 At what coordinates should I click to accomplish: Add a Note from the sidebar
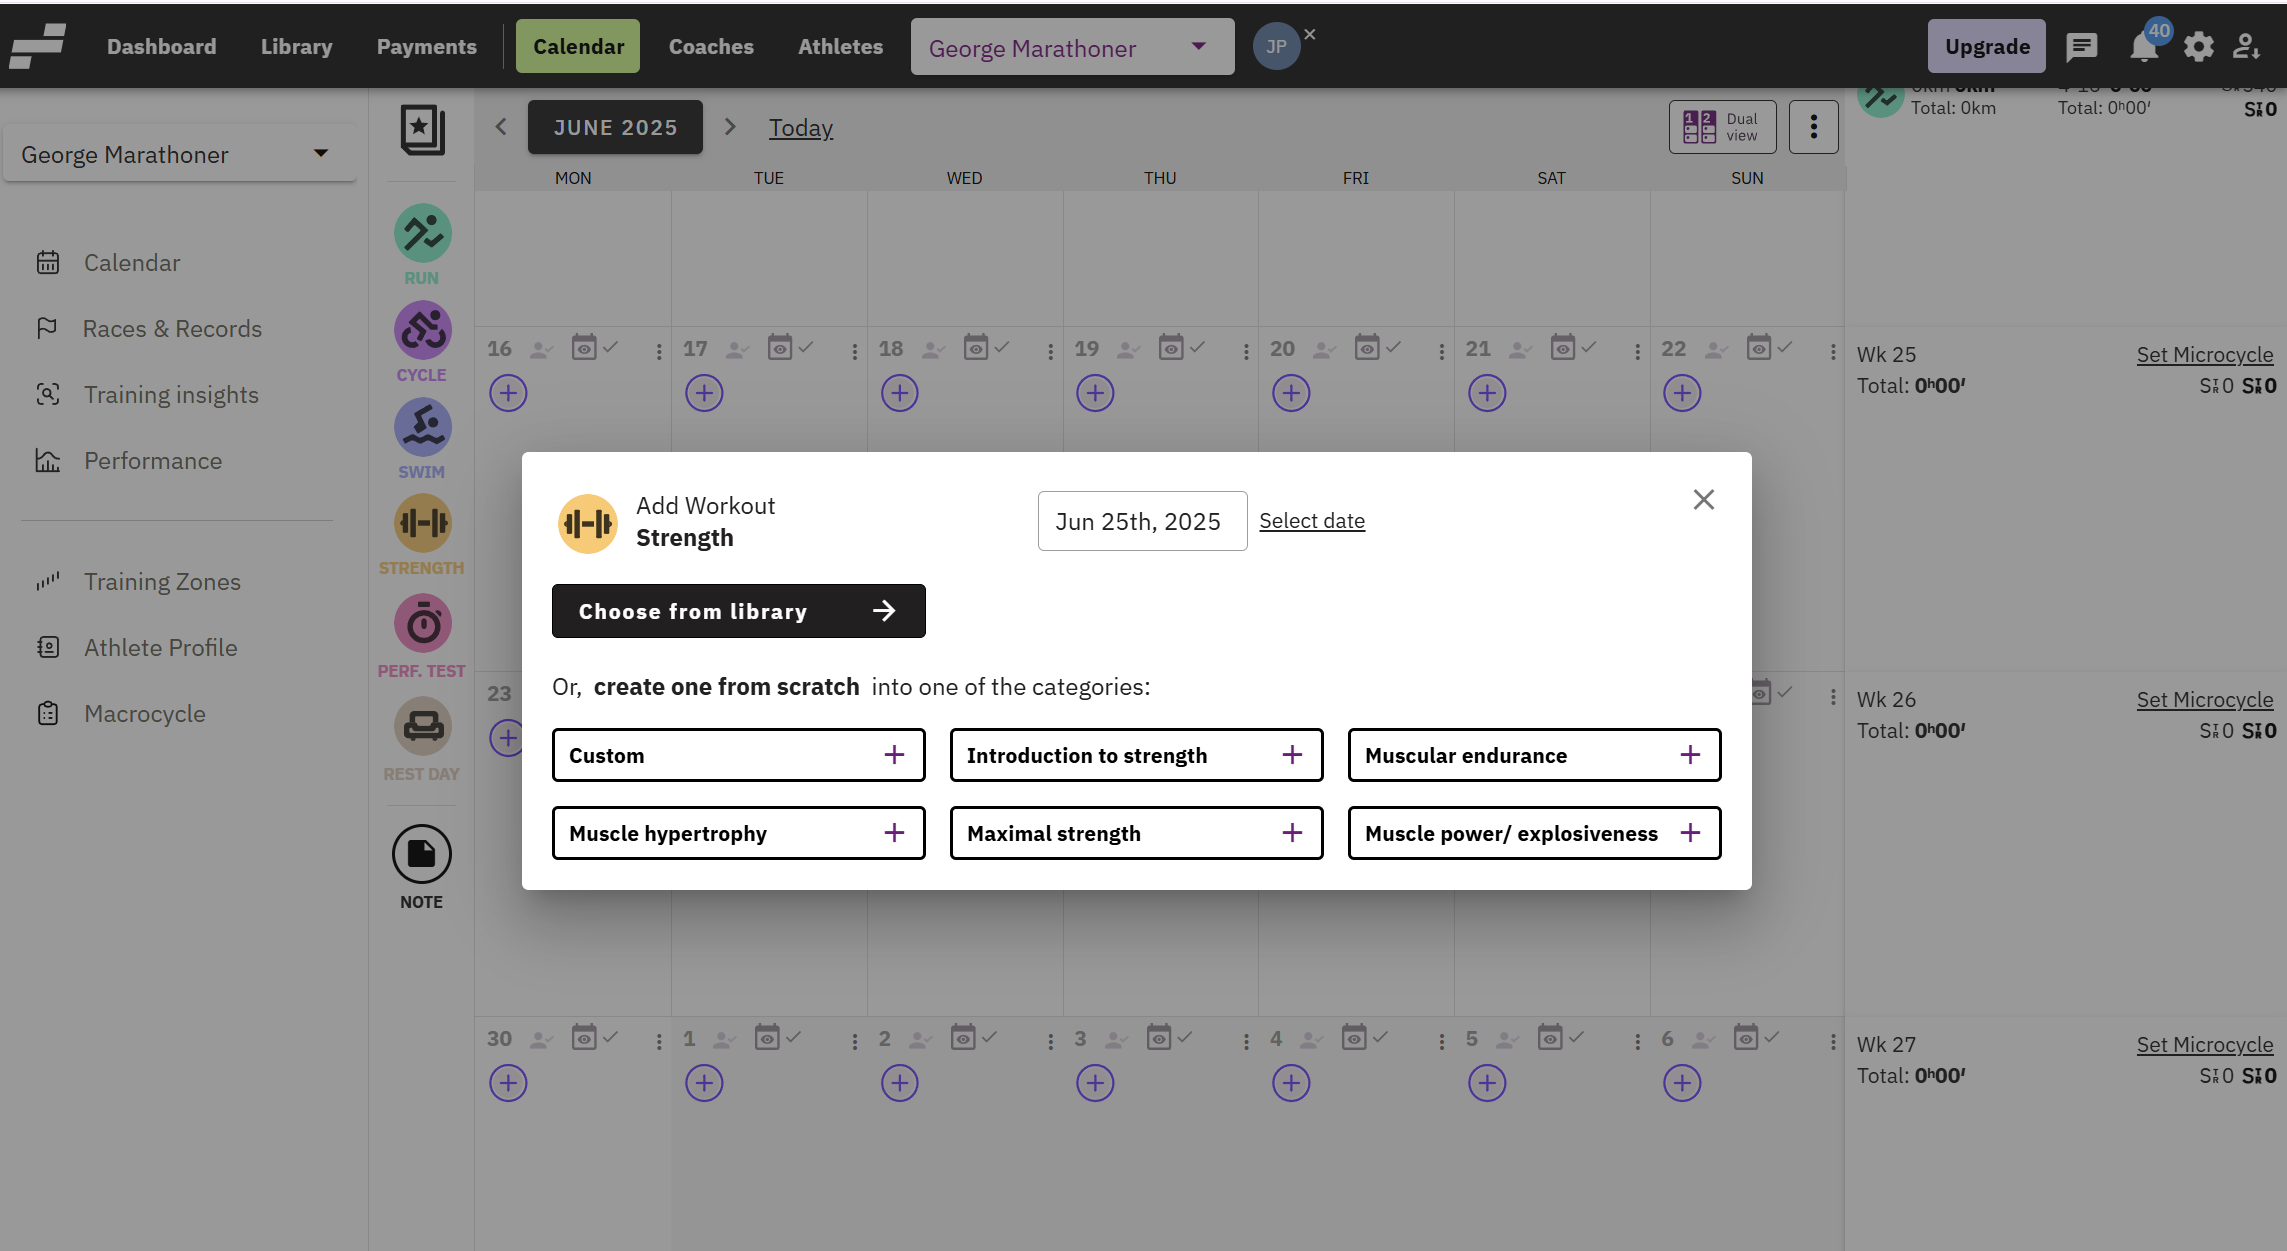pos(421,855)
